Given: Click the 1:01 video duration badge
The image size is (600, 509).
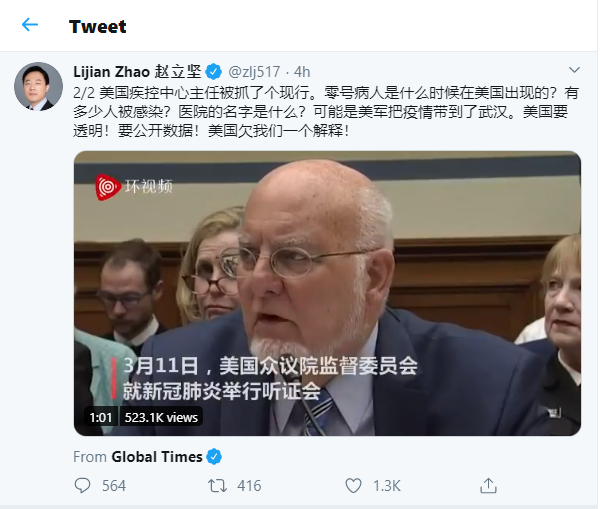Looking at the screenshot, I should pyautogui.click(x=101, y=417).
